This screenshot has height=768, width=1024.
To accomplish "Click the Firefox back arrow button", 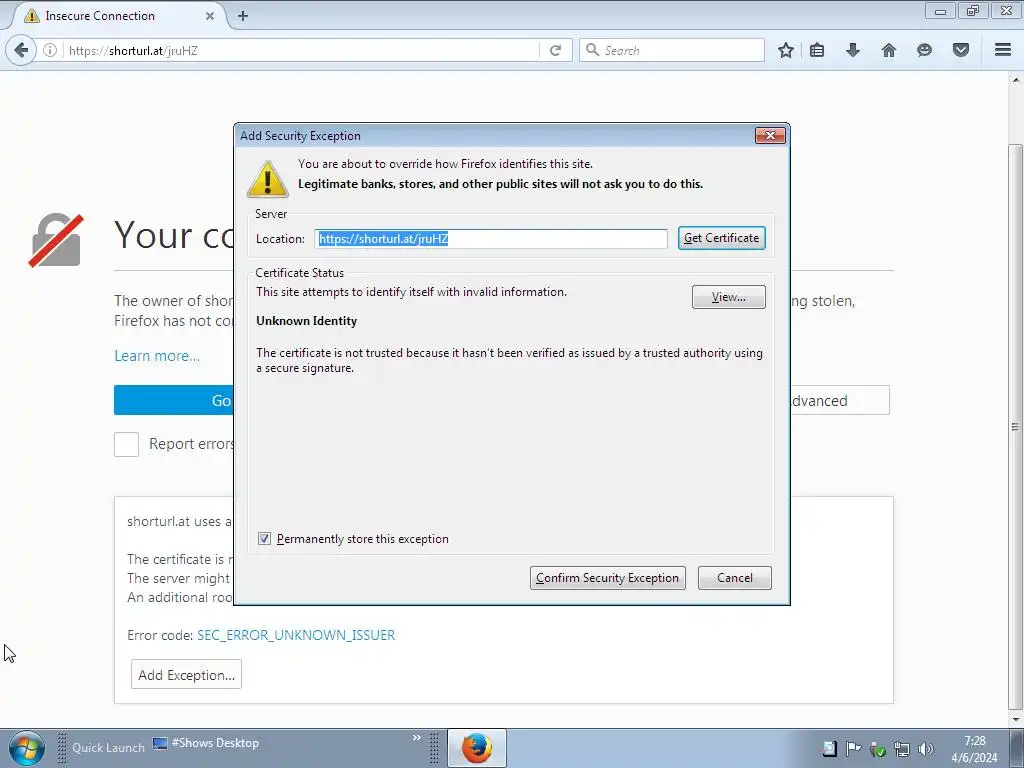I will click(x=21, y=50).
